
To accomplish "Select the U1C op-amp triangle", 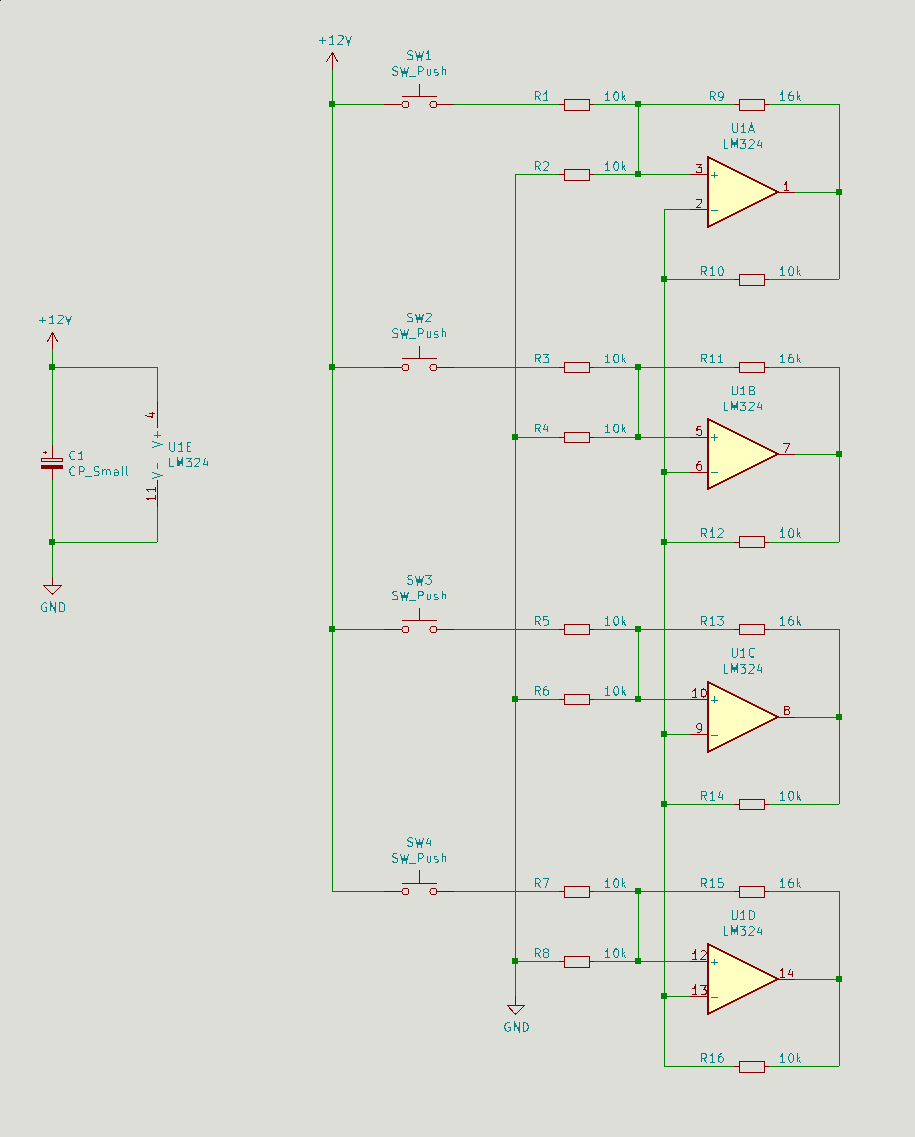I will [x=740, y=717].
